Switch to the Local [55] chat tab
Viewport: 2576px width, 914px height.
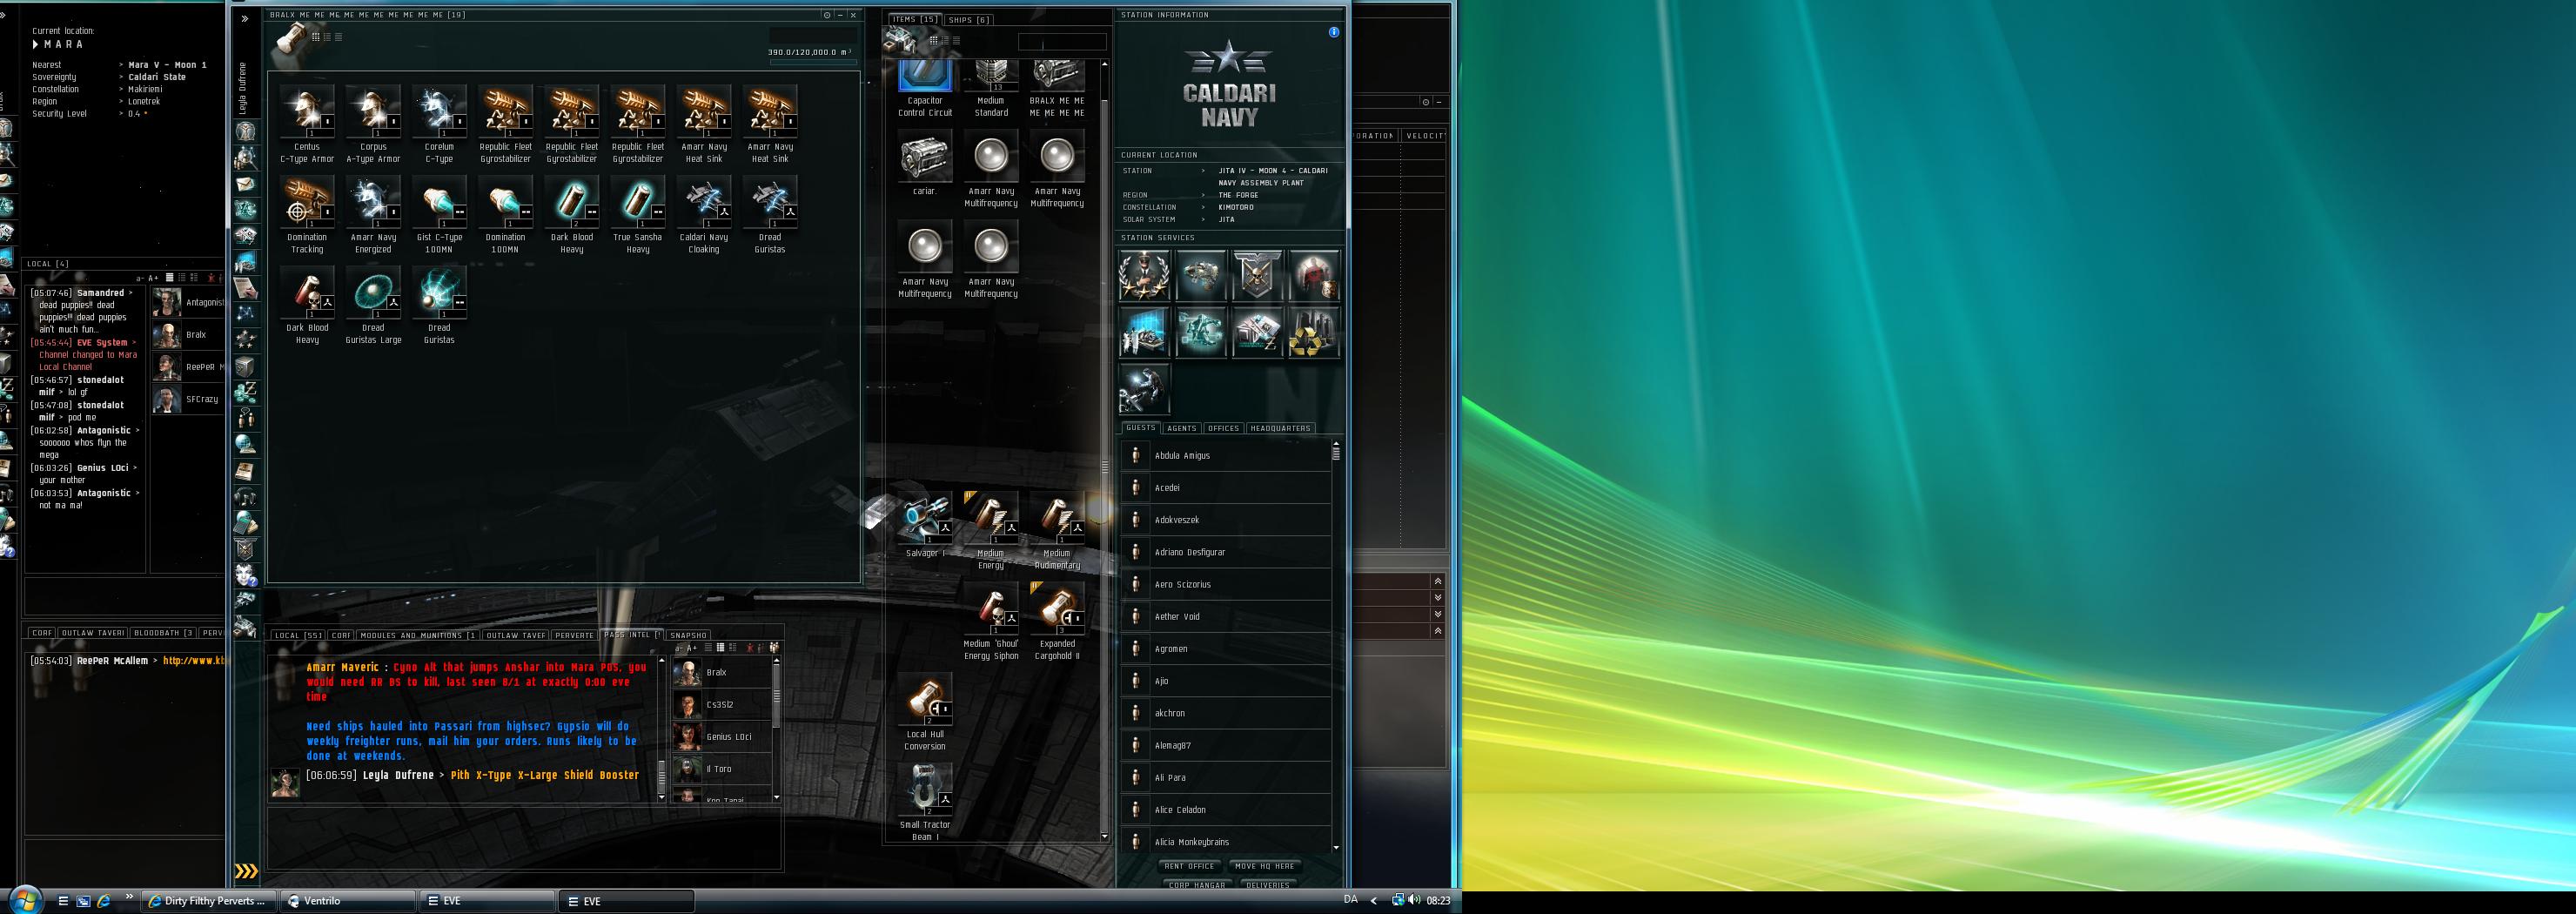point(299,635)
